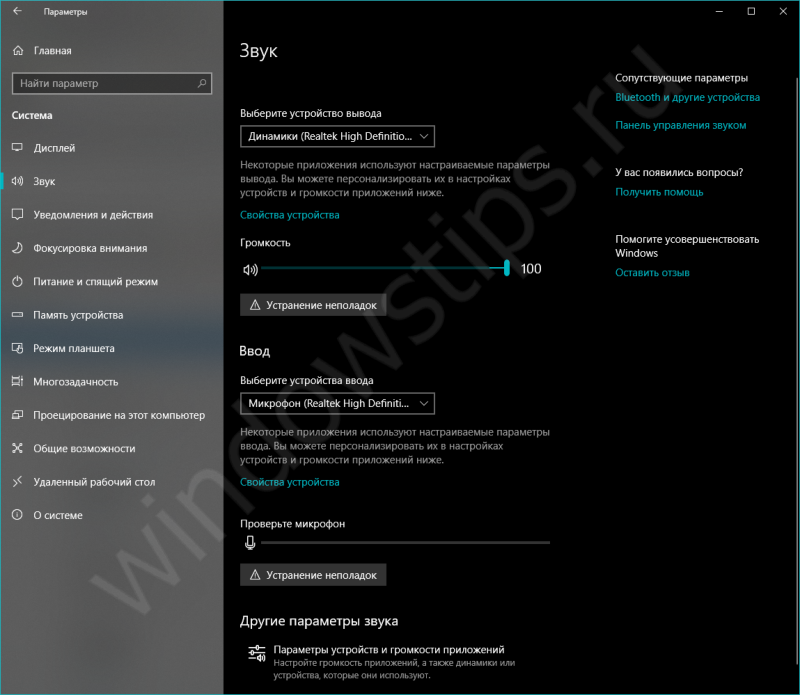Open the output device Динамики dropdown
Viewport: 800px width, 695px height.
click(337, 136)
